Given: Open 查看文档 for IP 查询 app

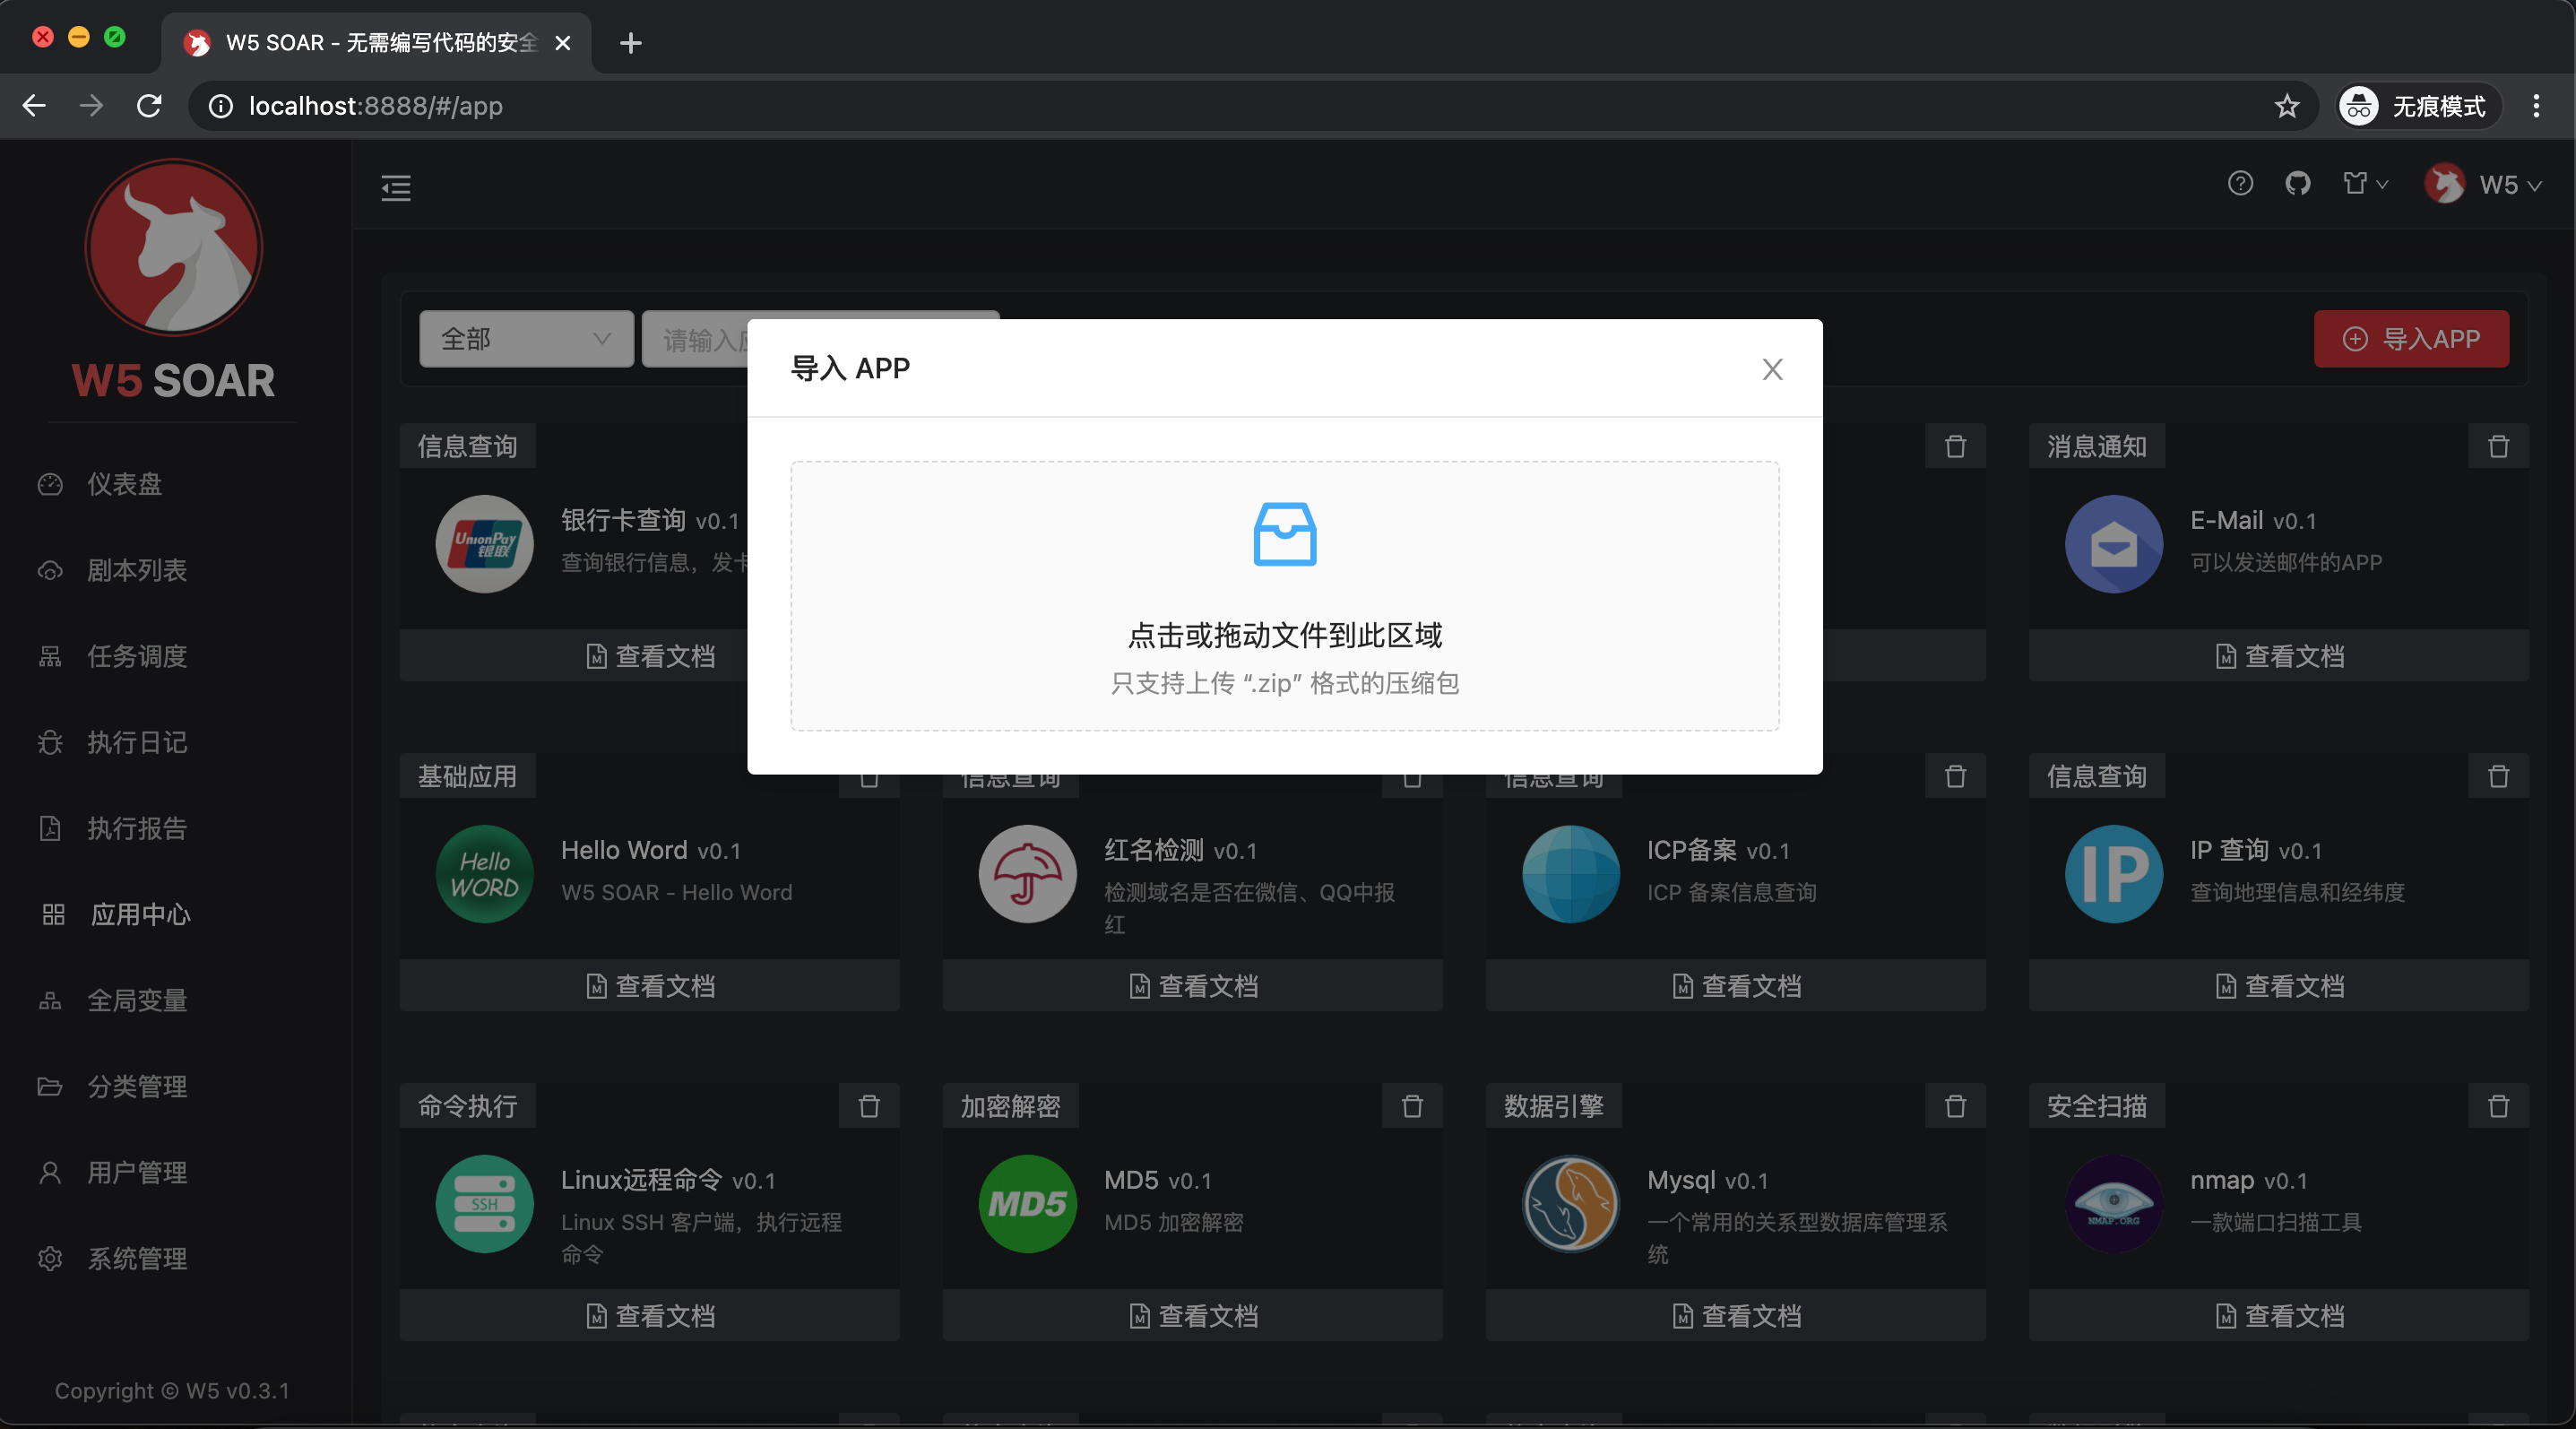Looking at the screenshot, I should tap(2279, 986).
